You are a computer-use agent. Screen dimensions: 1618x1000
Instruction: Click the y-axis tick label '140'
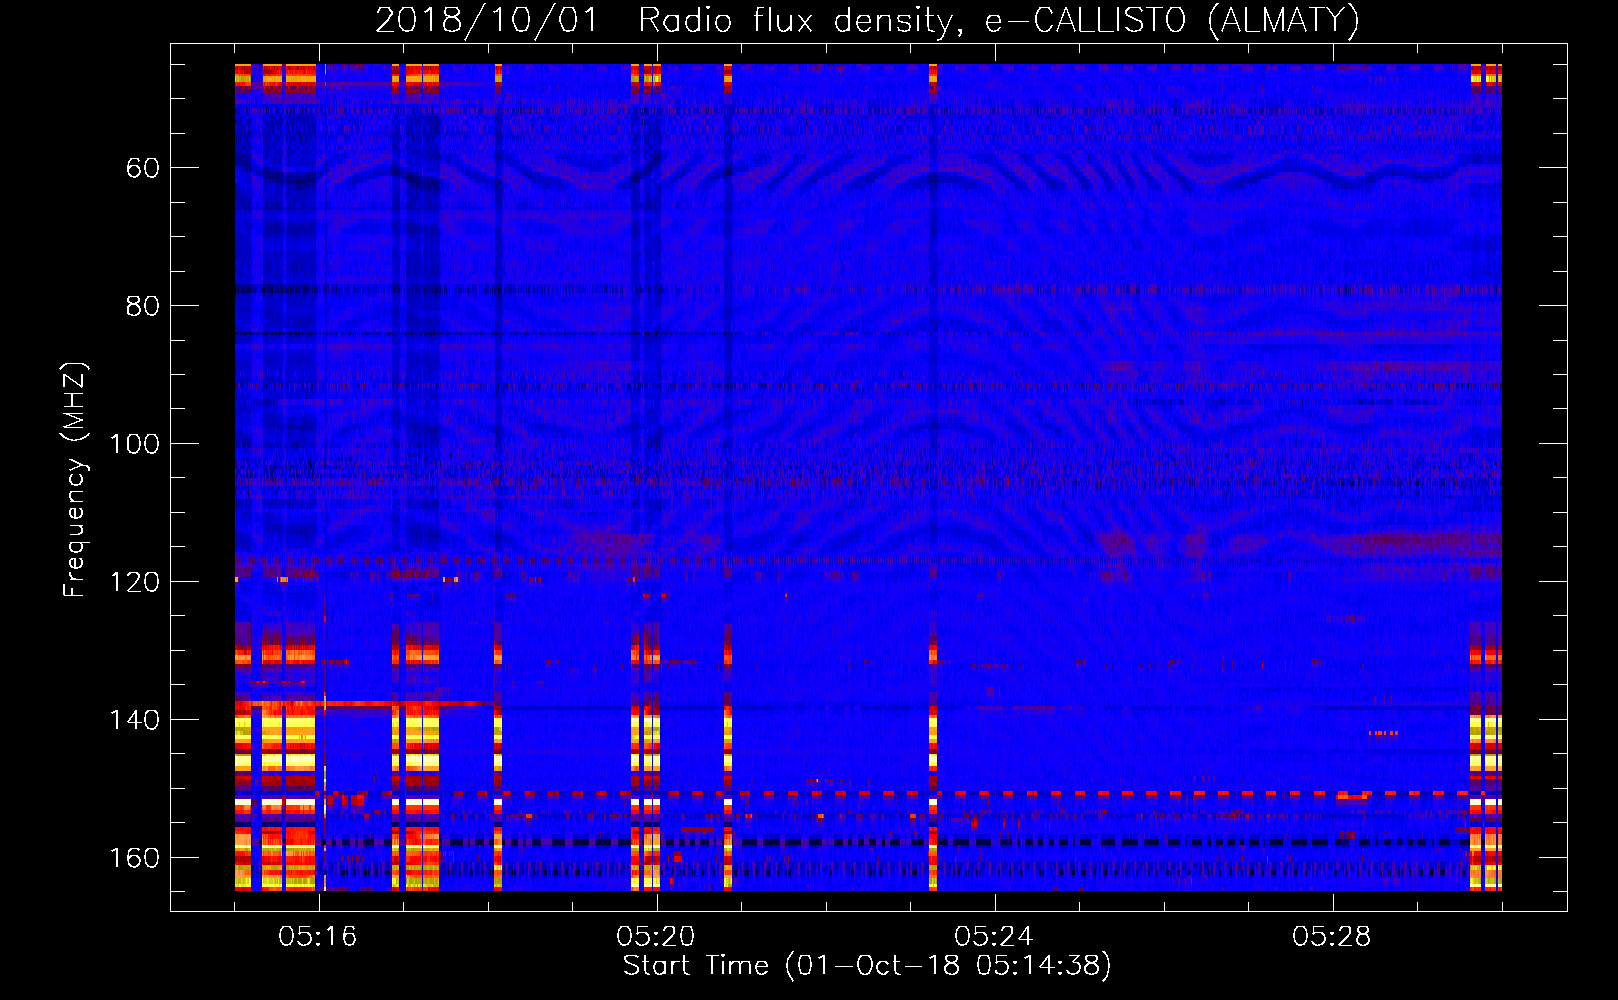(135, 720)
